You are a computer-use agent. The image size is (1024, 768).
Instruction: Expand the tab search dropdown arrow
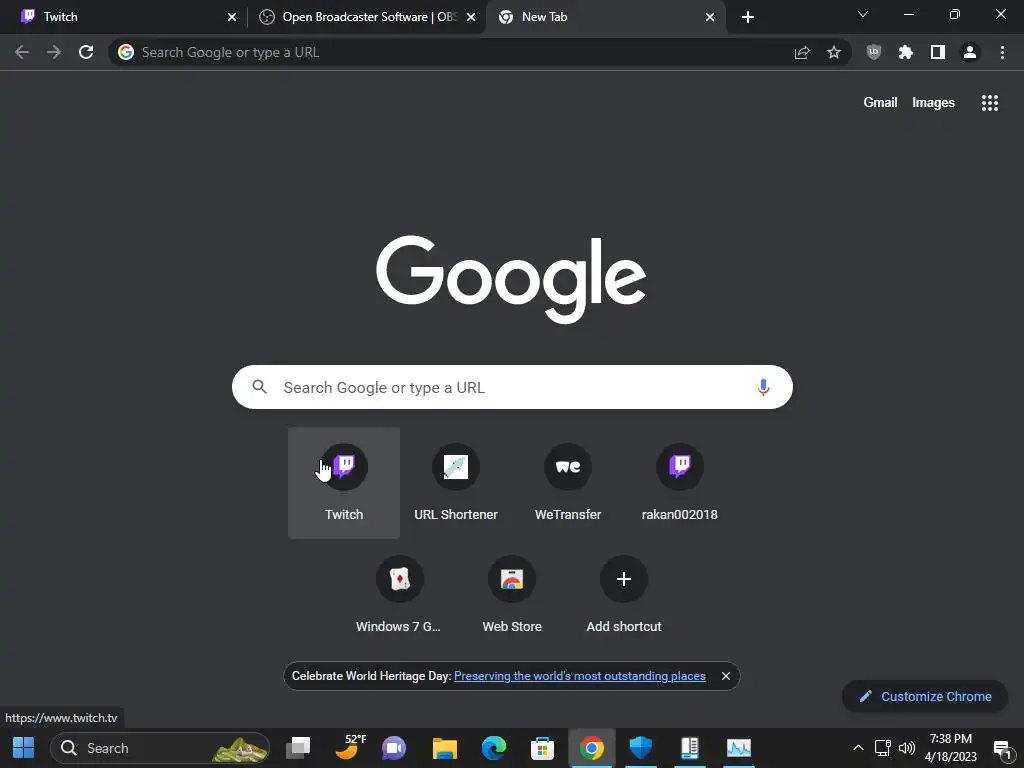click(x=863, y=14)
